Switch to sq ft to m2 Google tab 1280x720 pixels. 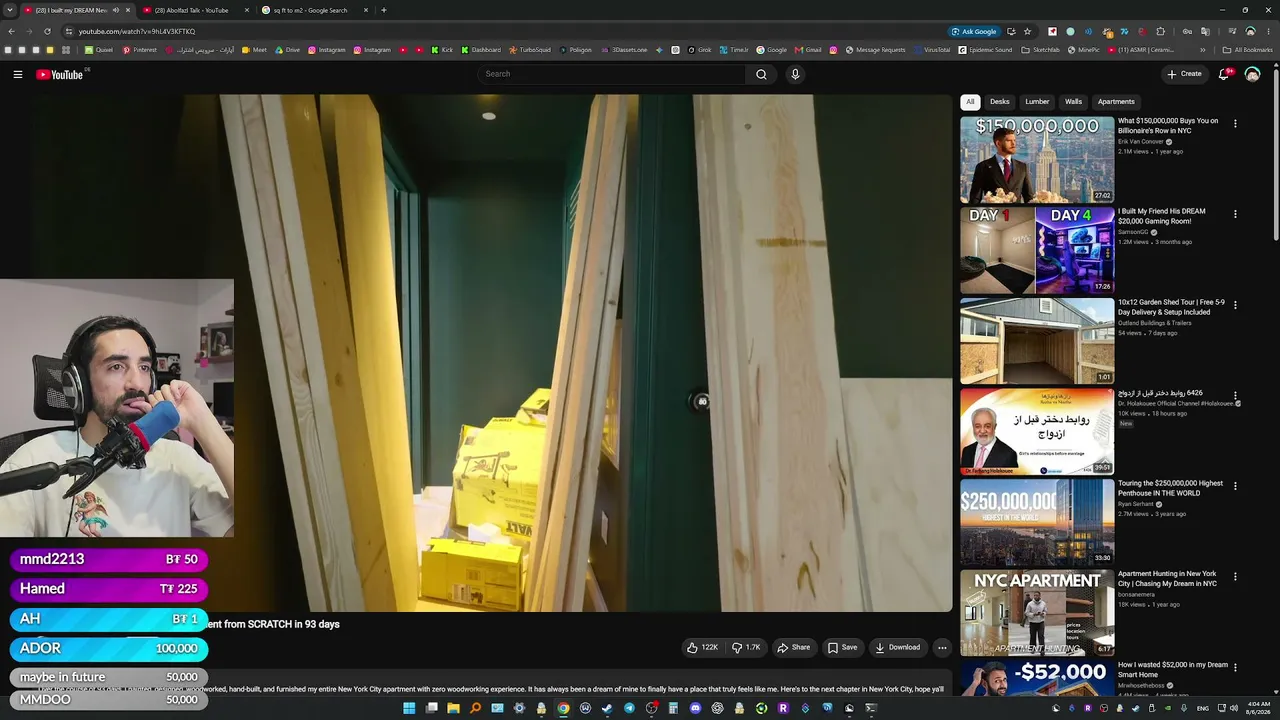[310, 10]
